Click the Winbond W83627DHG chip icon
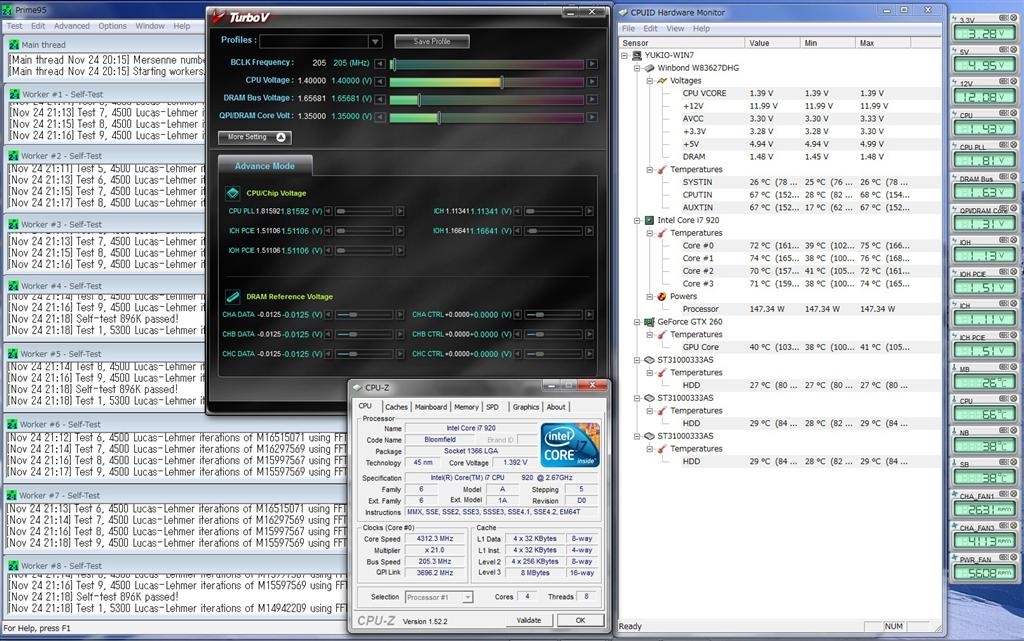 pos(650,68)
